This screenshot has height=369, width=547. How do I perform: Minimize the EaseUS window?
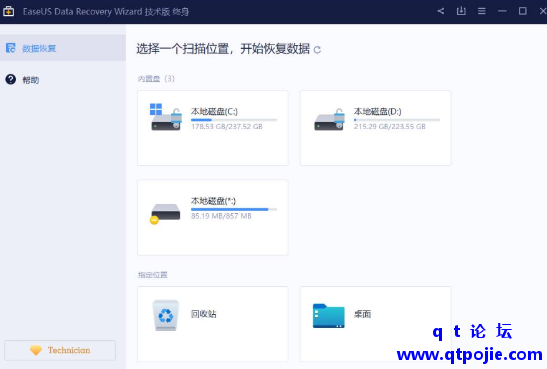(x=502, y=11)
